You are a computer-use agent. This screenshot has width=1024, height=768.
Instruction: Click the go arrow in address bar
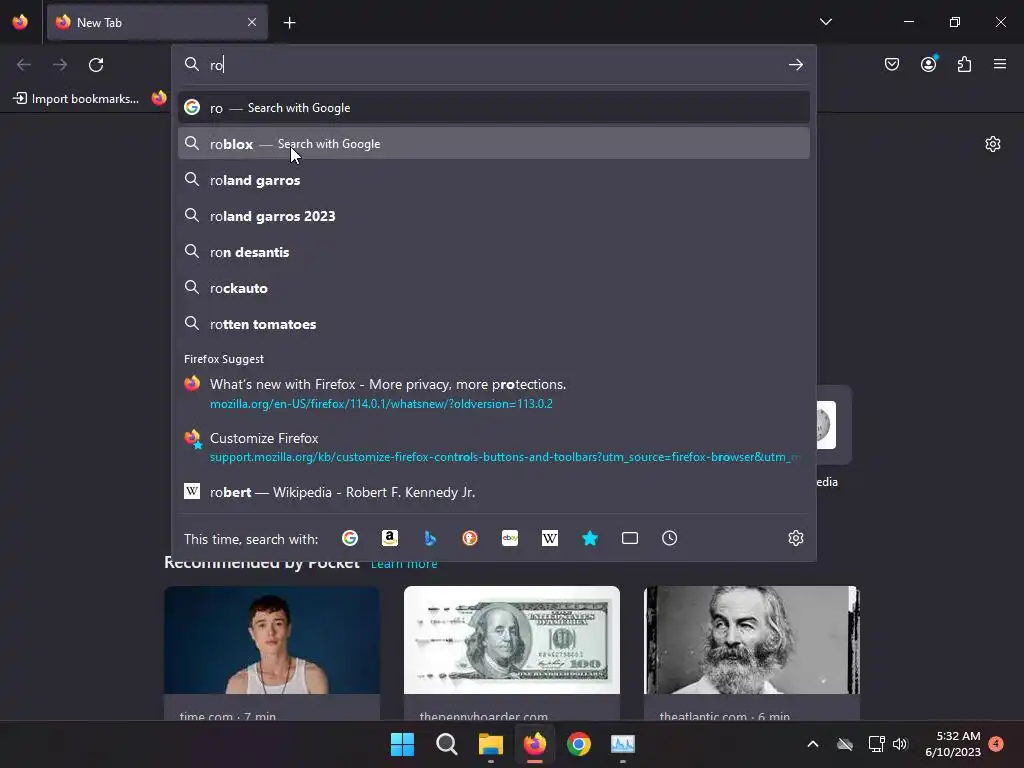pyautogui.click(x=795, y=65)
